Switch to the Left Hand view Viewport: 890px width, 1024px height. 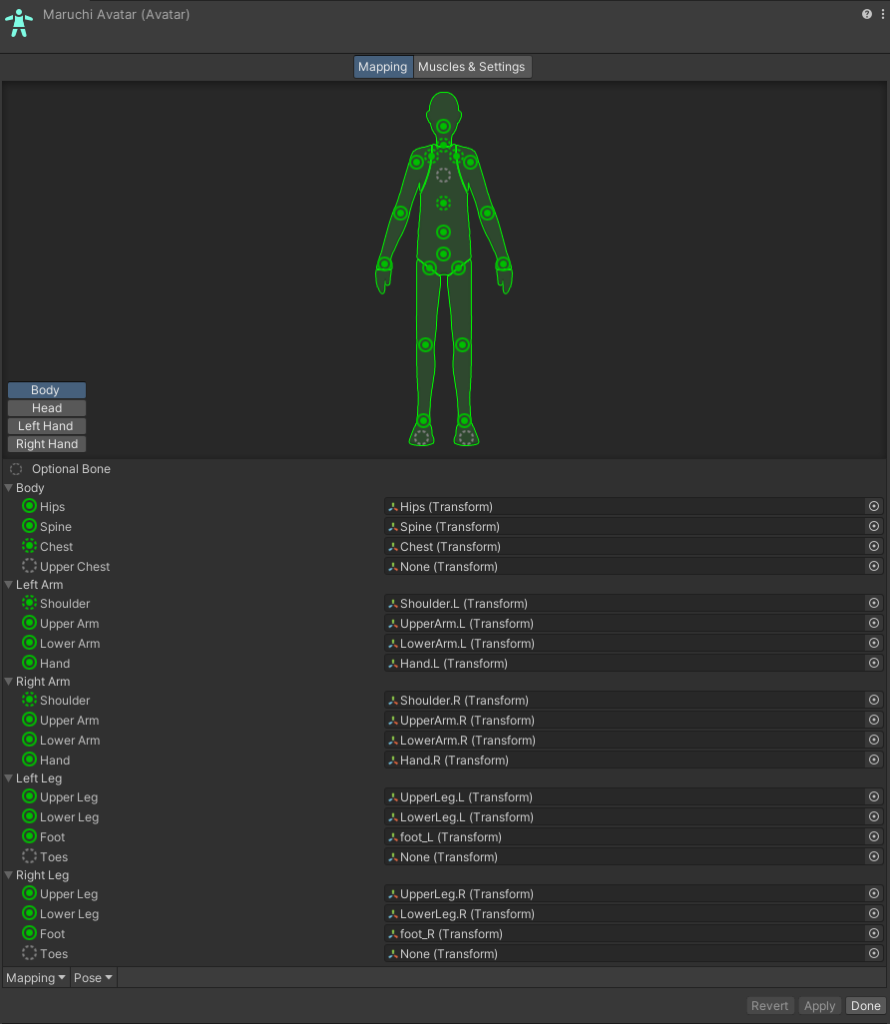46,426
